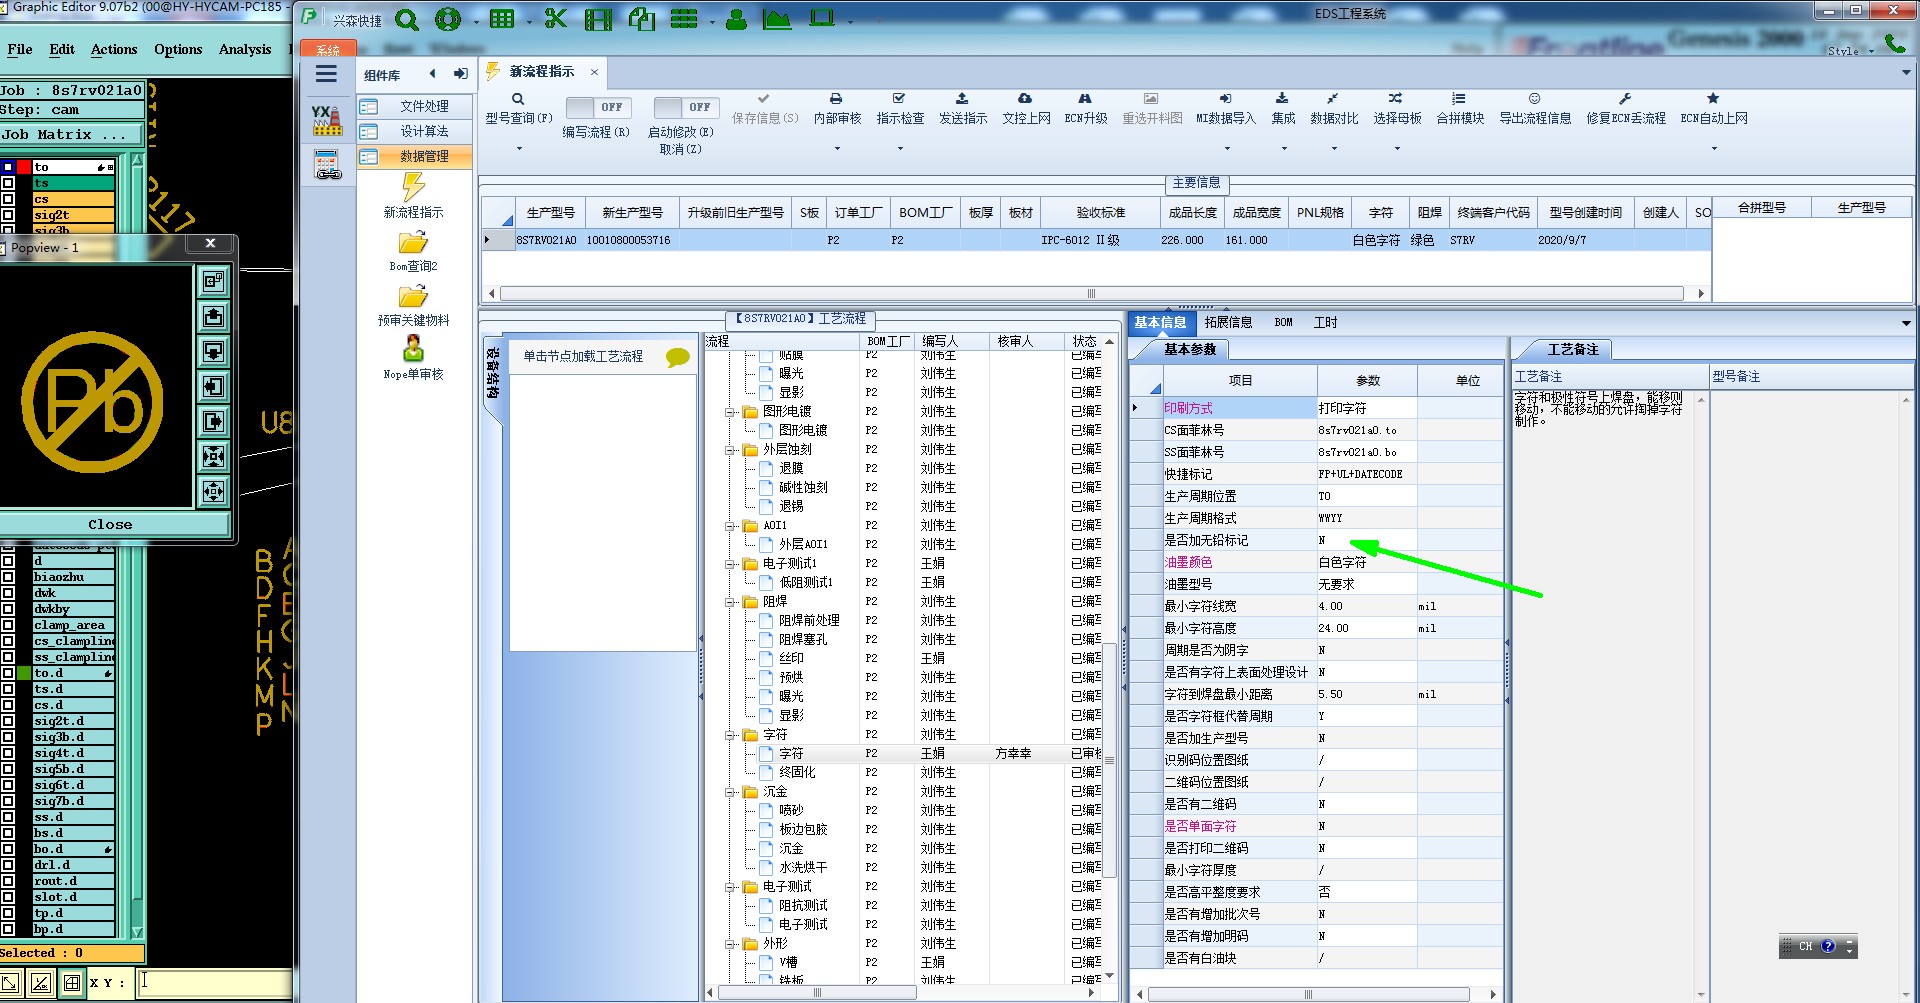This screenshot has width=1920, height=1003.
Task: Click ECN升级 toolbar icon
Action: coord(1085,99)
